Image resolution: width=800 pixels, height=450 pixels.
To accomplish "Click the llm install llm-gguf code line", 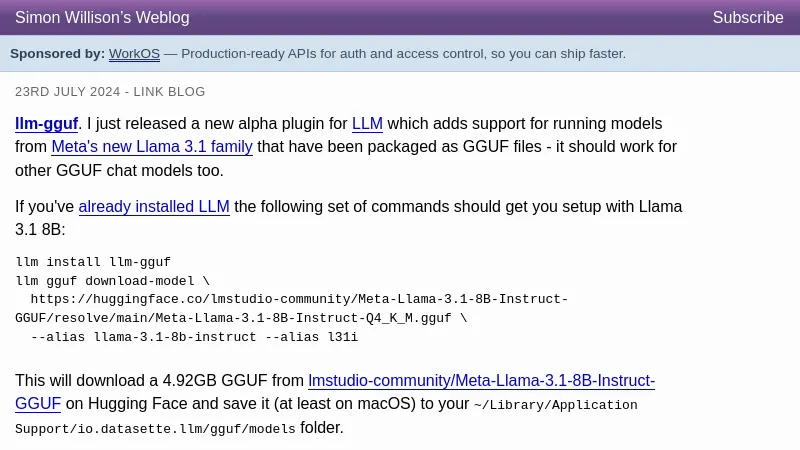I will coord(93,262).
